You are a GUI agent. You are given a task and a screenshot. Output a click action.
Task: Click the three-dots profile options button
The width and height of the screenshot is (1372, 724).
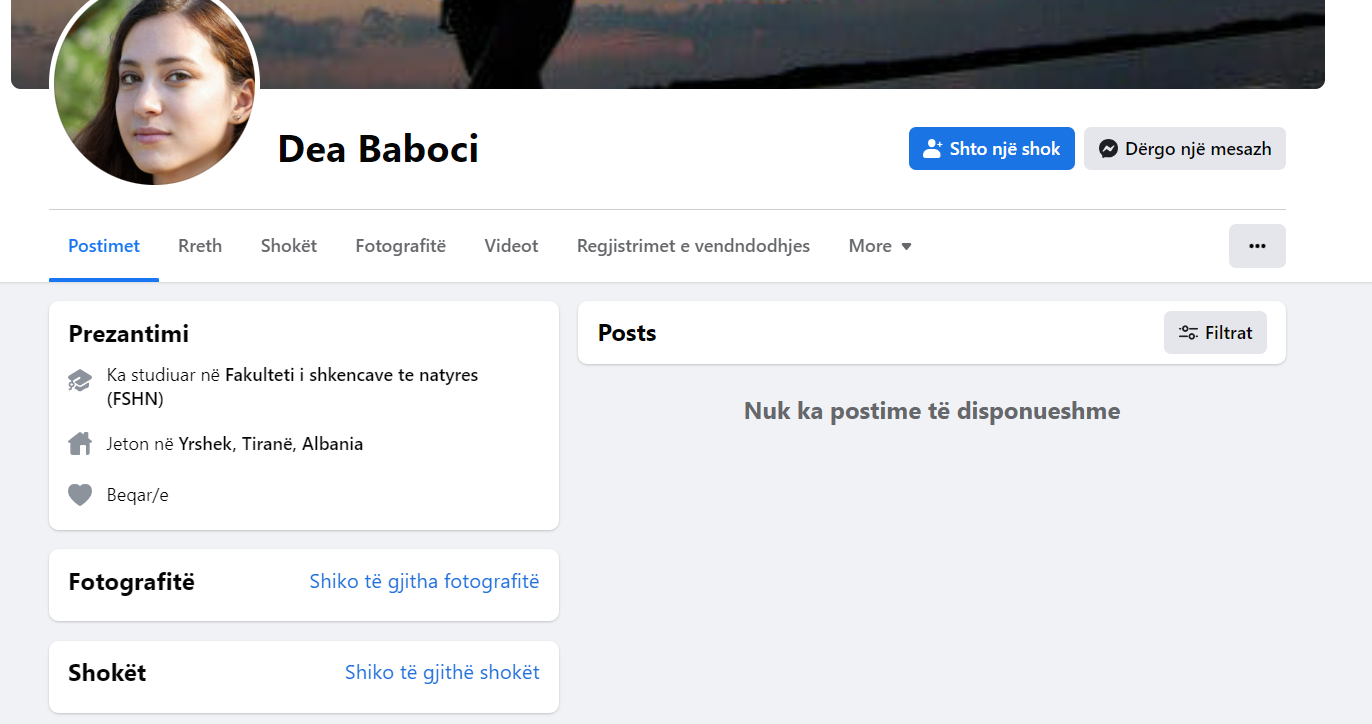(x=1257, y=246)
